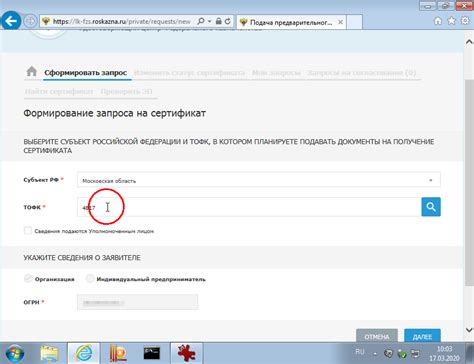
Task: Open 'Запросы на согласование (0)' tab
Action: (x=362, y=73)
